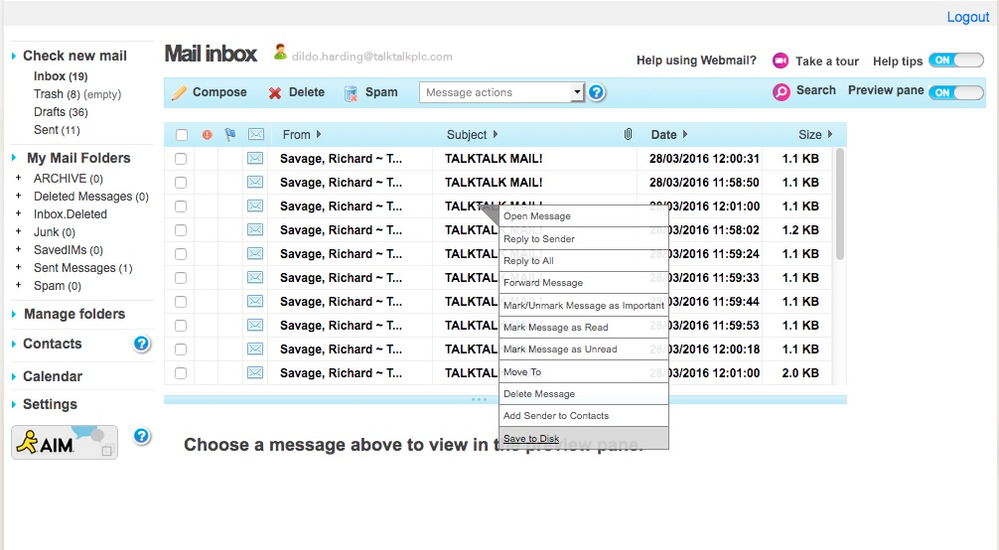The height and width of the screenshot is (550, 999).
Task: Open the Inbox (19) folder
Action: (61, 76)
